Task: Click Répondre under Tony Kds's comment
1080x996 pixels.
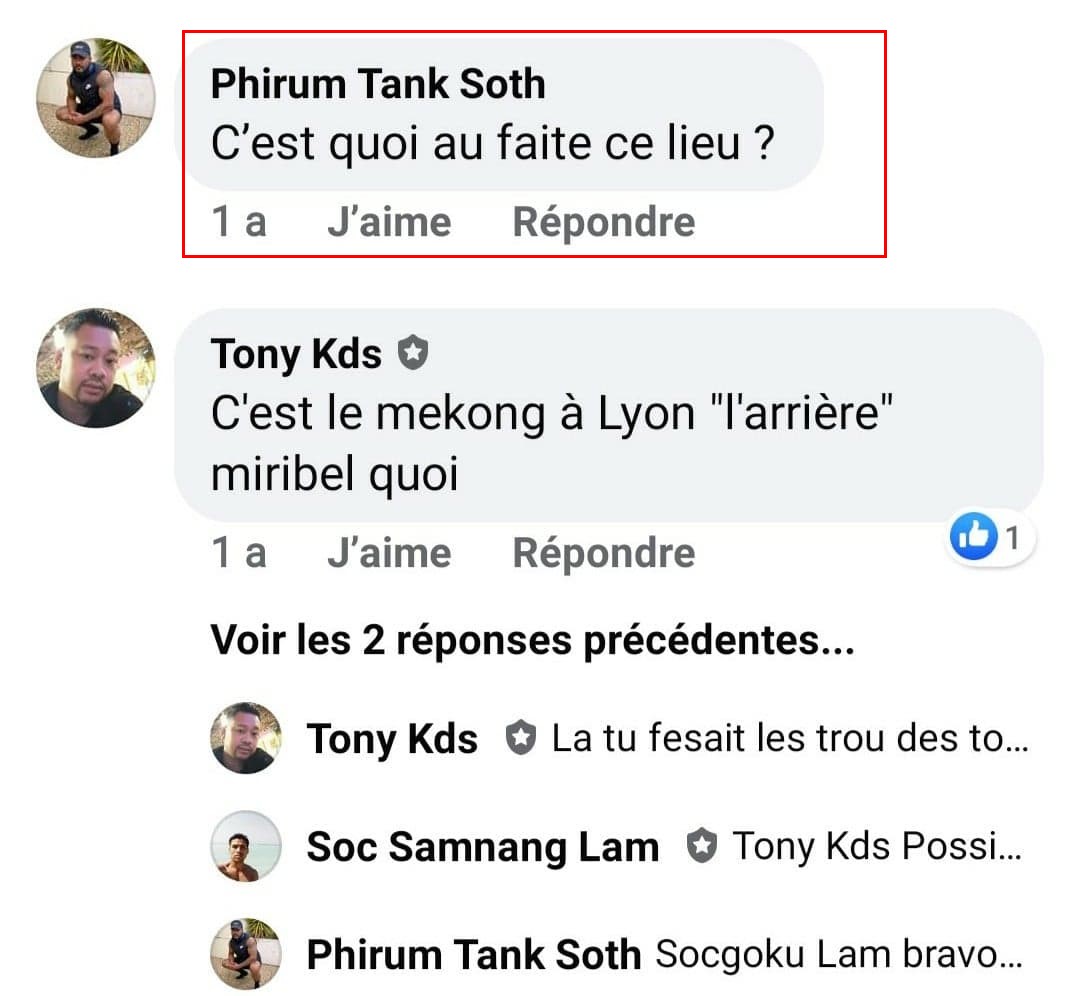Action: tap(603, 553)
